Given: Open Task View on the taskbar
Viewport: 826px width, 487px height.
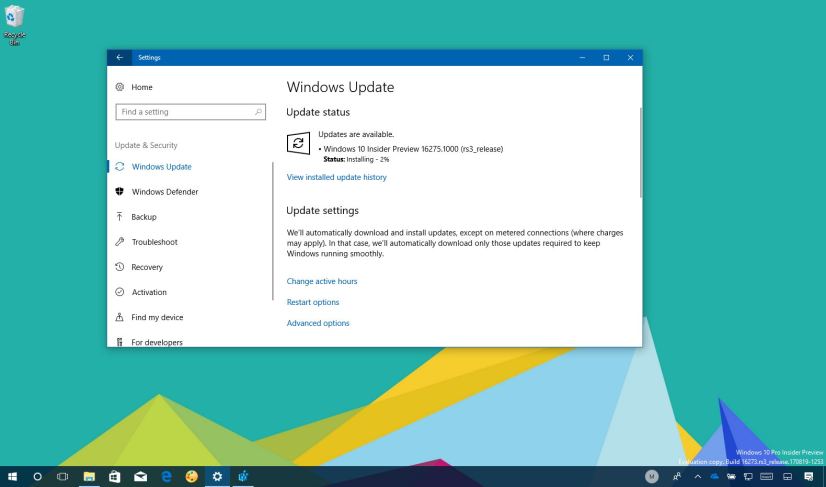Looking at the screenshot, I should (x=63, y=476).
